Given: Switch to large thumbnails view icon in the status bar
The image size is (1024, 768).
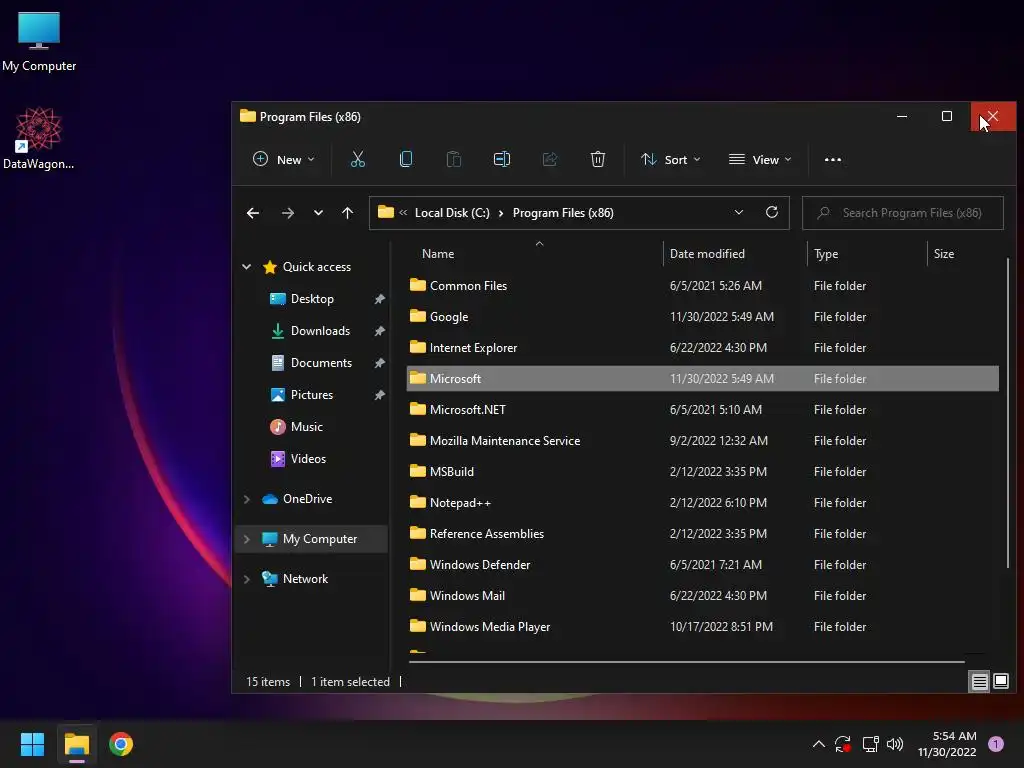Looking at the screenshot, I should coord(1000,682).
